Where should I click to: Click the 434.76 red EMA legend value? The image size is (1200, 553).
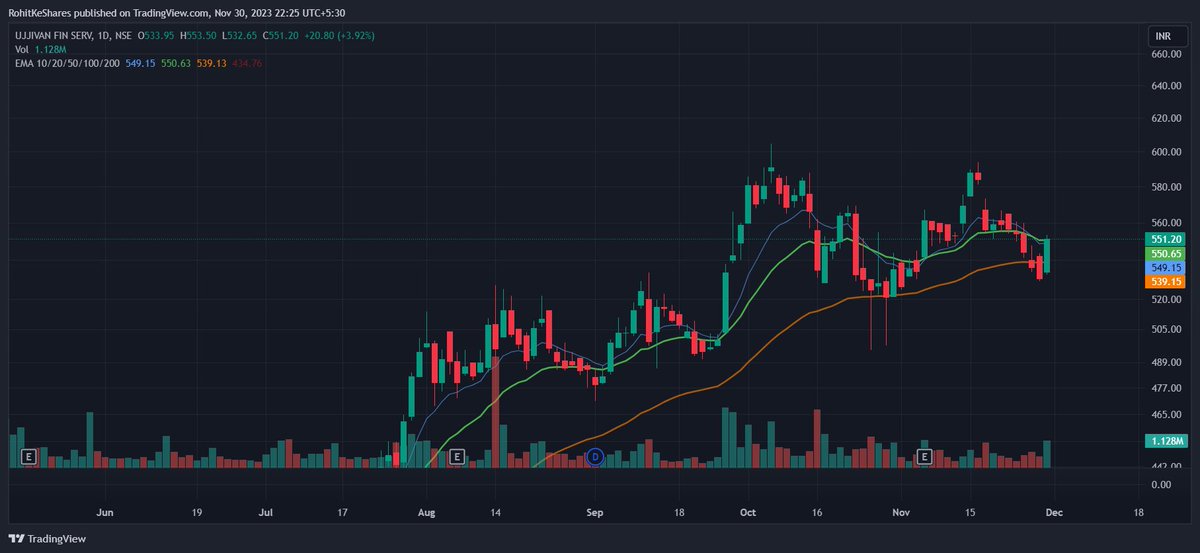tap(246, 63)
